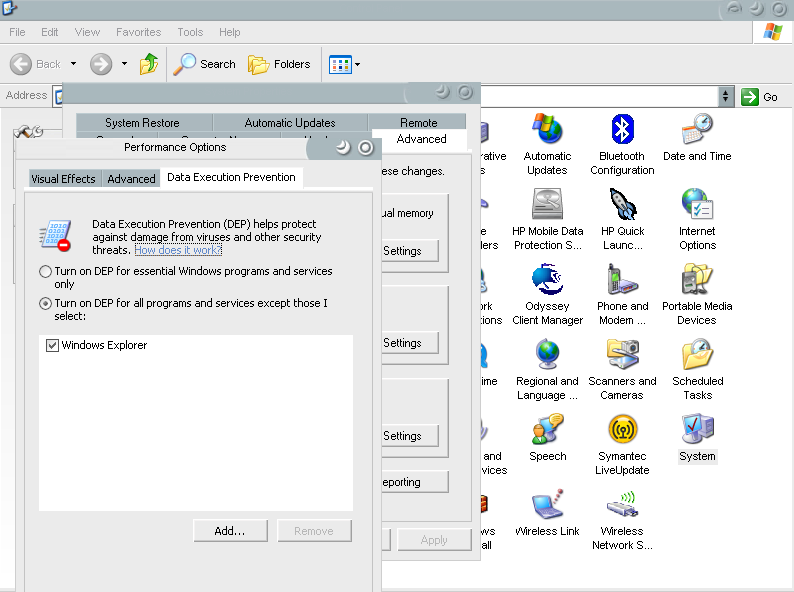Uncheck the Windows Explorer checkbox
The image size is (794, 592).
pyautogui.click(x=52, y=345)
